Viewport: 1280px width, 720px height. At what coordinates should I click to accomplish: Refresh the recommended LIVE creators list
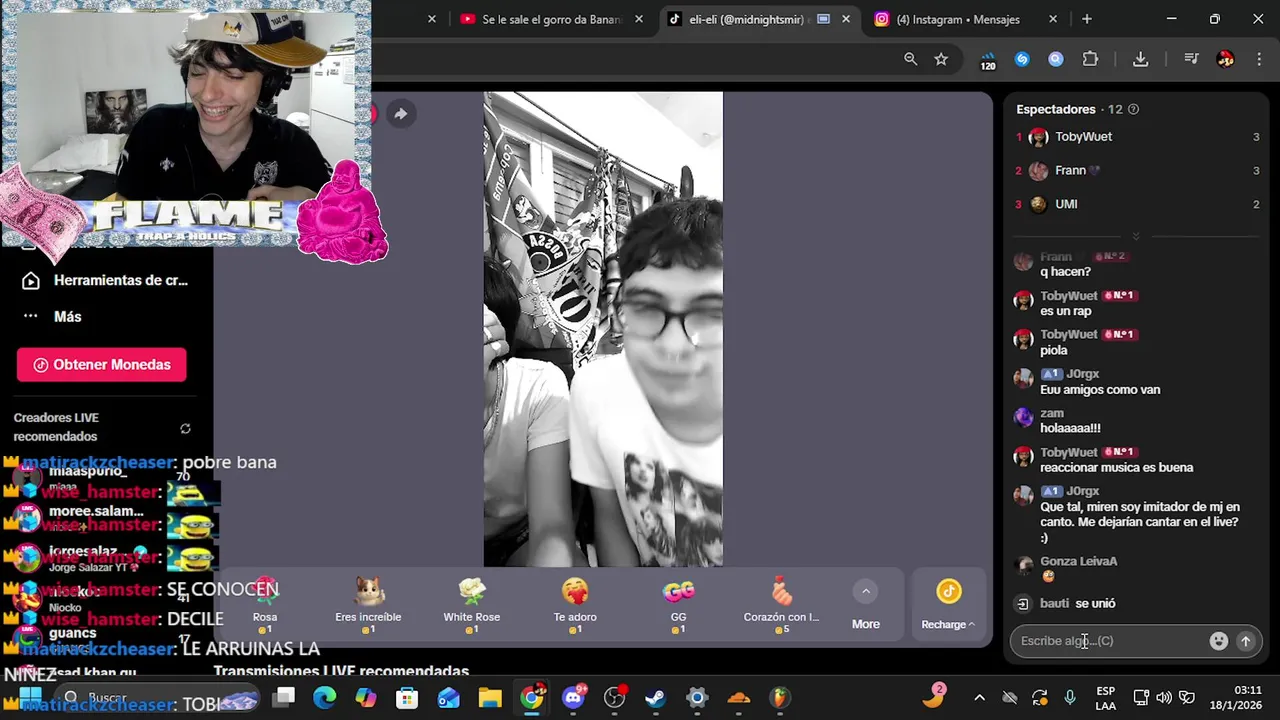point(185,428)
